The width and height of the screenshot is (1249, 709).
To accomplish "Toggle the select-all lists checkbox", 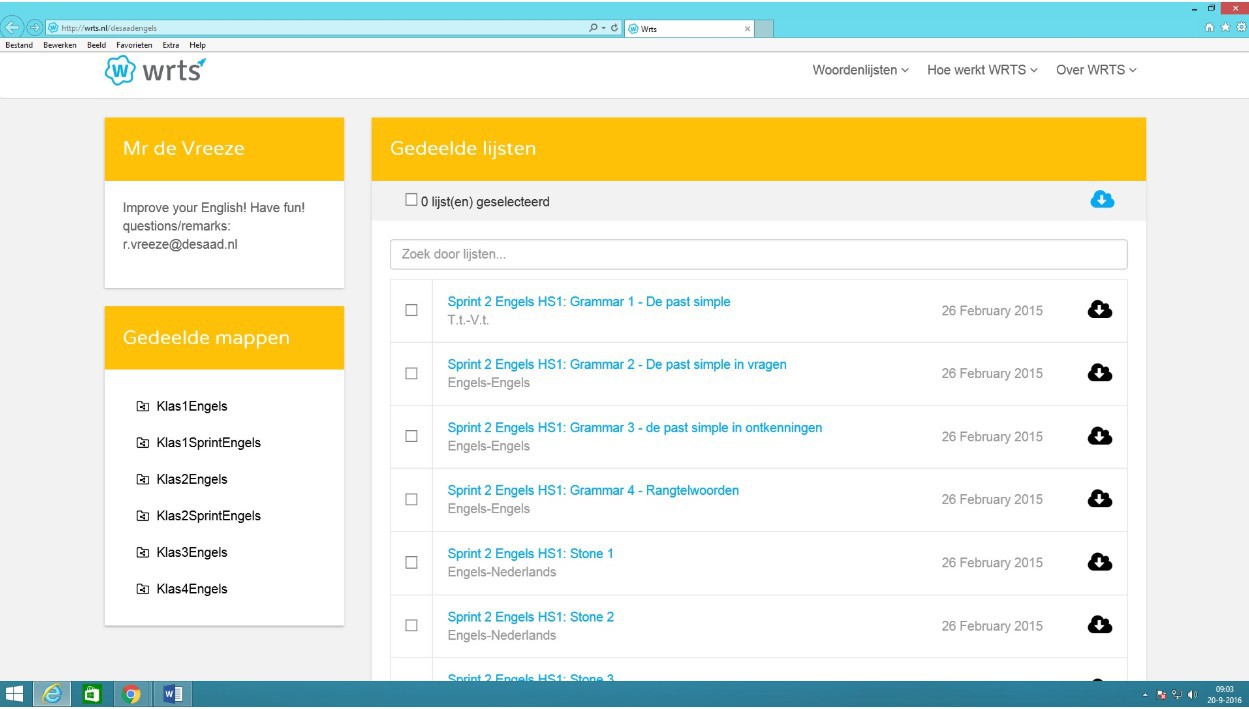I will click(411, 200).
